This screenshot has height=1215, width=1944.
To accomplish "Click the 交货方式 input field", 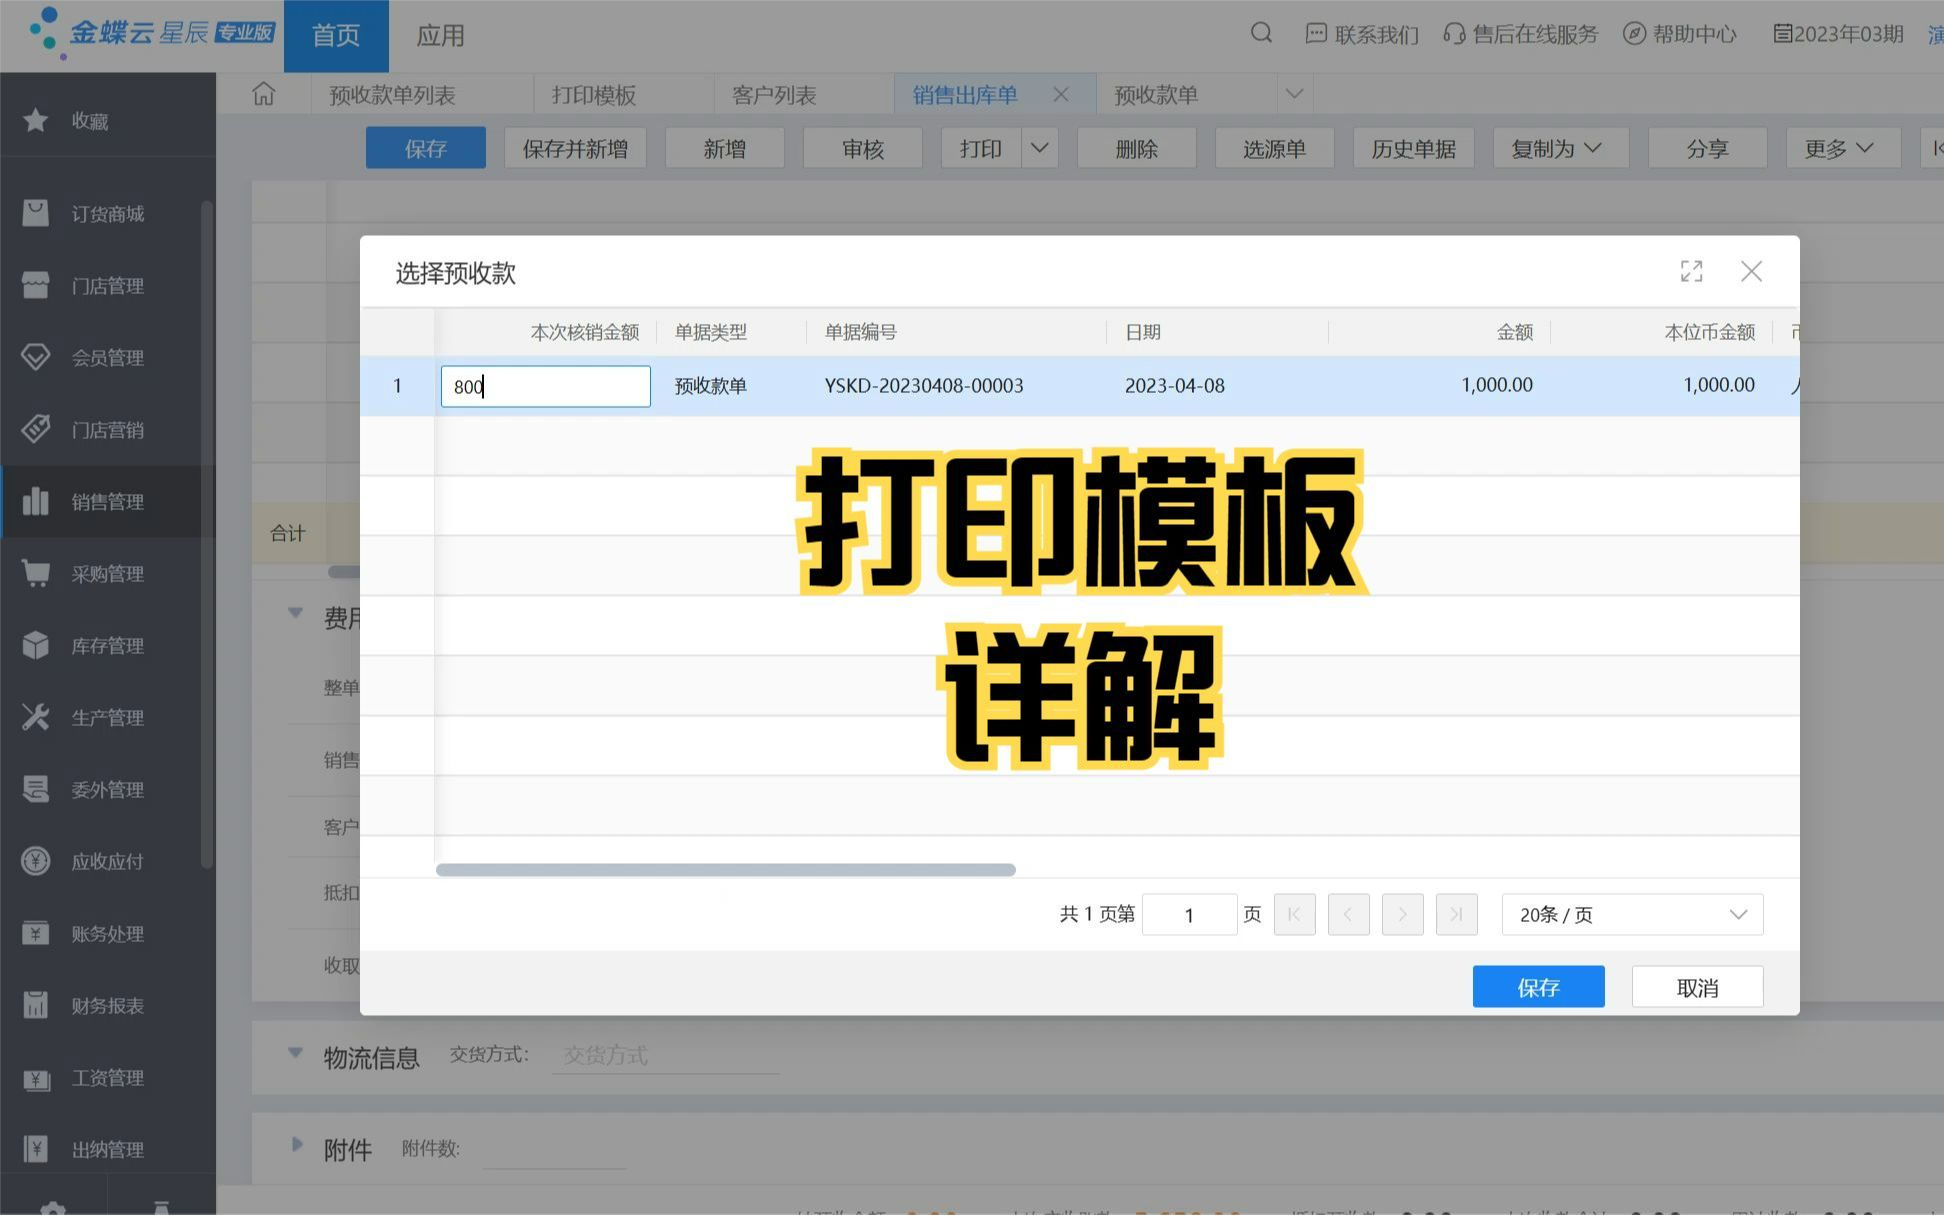I will click(x=666, y=1055).
